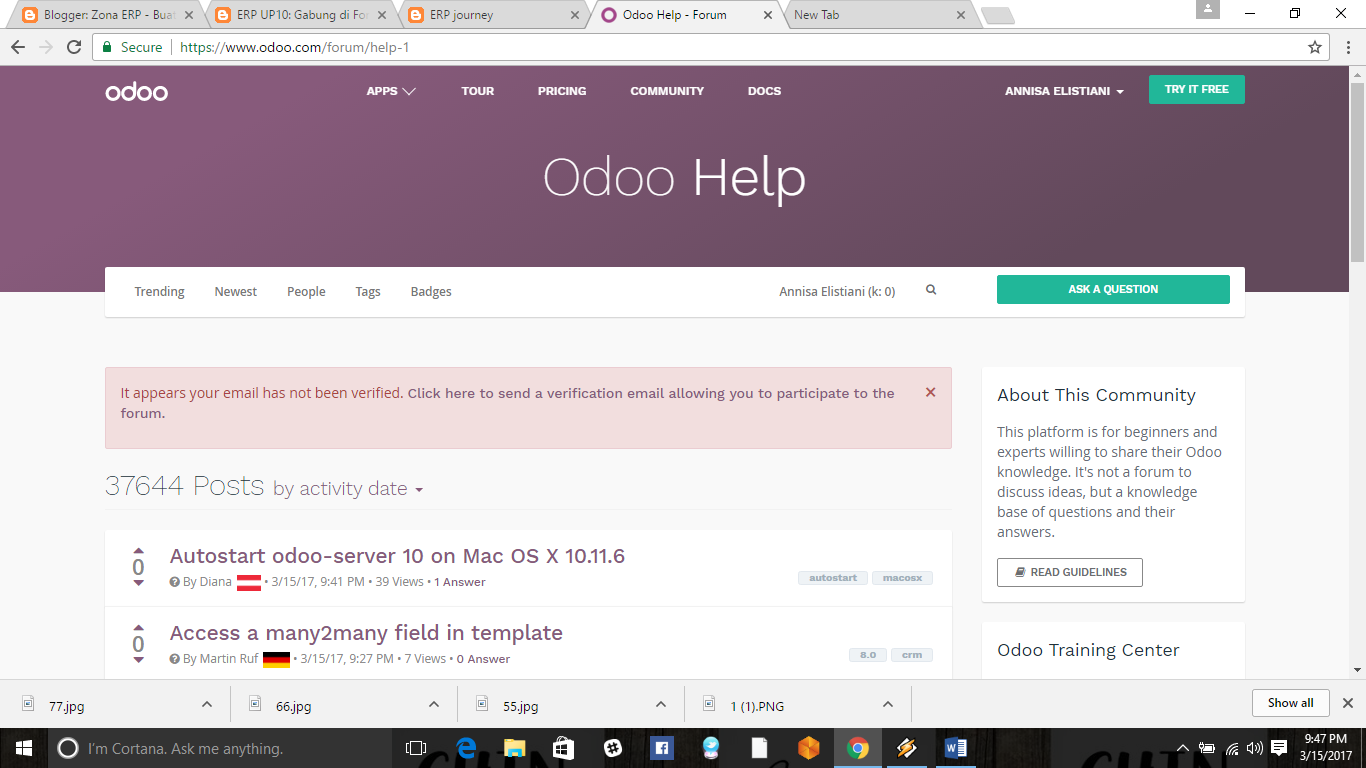Open the Windows Store from the taskbar
1366x768 pixels.
[563, 748]
